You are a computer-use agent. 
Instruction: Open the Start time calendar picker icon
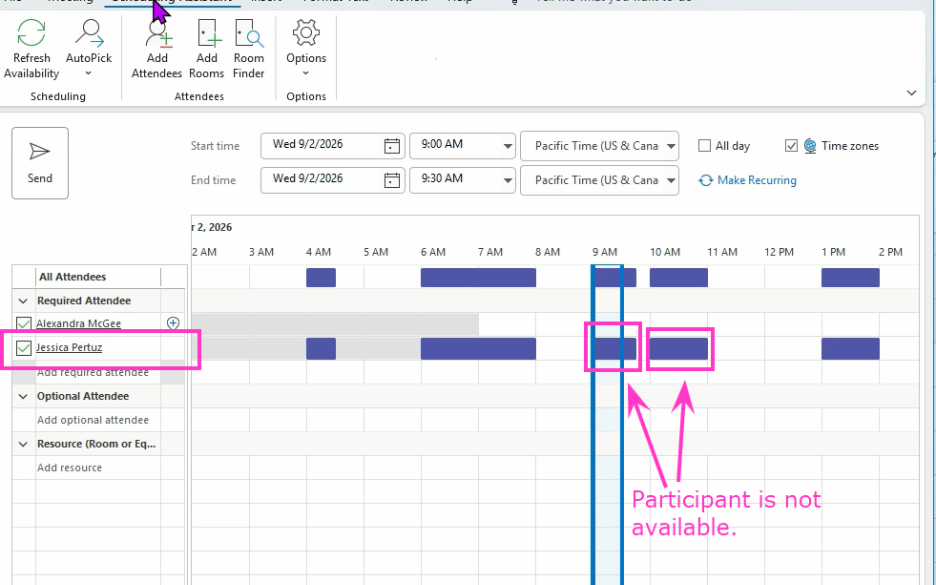pos(392,146)
